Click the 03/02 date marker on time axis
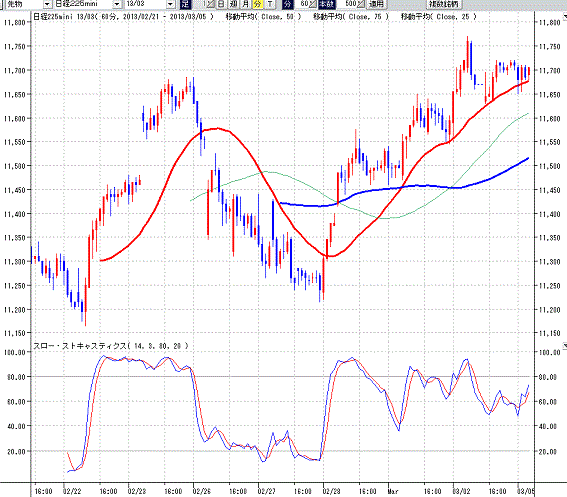Viewport: 567px width, 497px height. click(x=462, y=491)
